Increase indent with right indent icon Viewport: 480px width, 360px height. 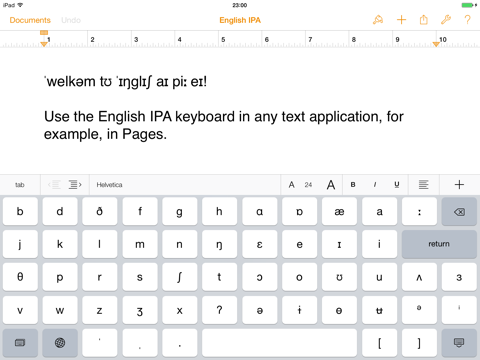(x=75, y=185)
